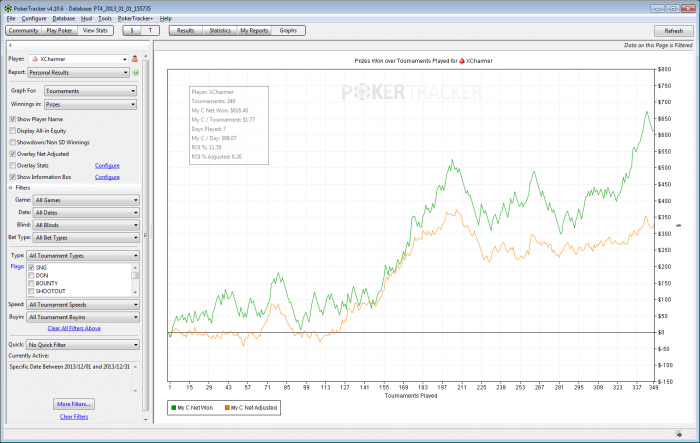
Task: Click the orange My C Net Adjusted legend
Action: click(x=251, y=407)
